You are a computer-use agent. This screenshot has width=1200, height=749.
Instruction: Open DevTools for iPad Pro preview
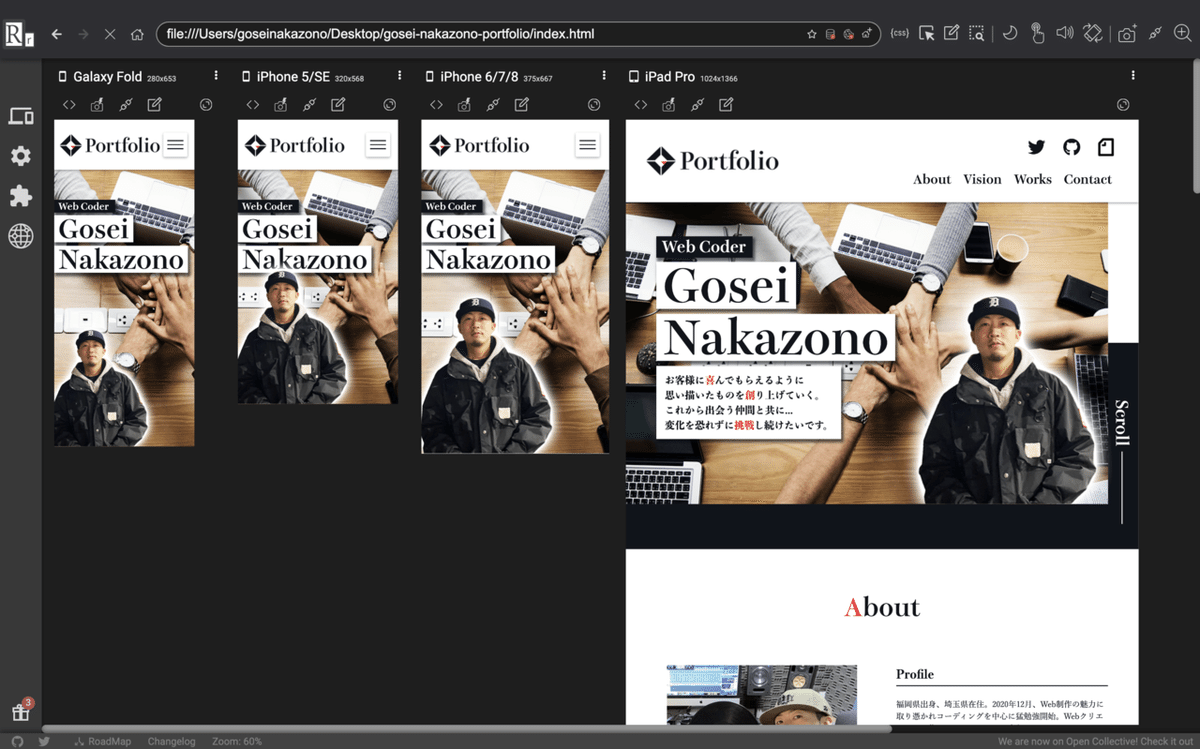[x=641, y=104]
